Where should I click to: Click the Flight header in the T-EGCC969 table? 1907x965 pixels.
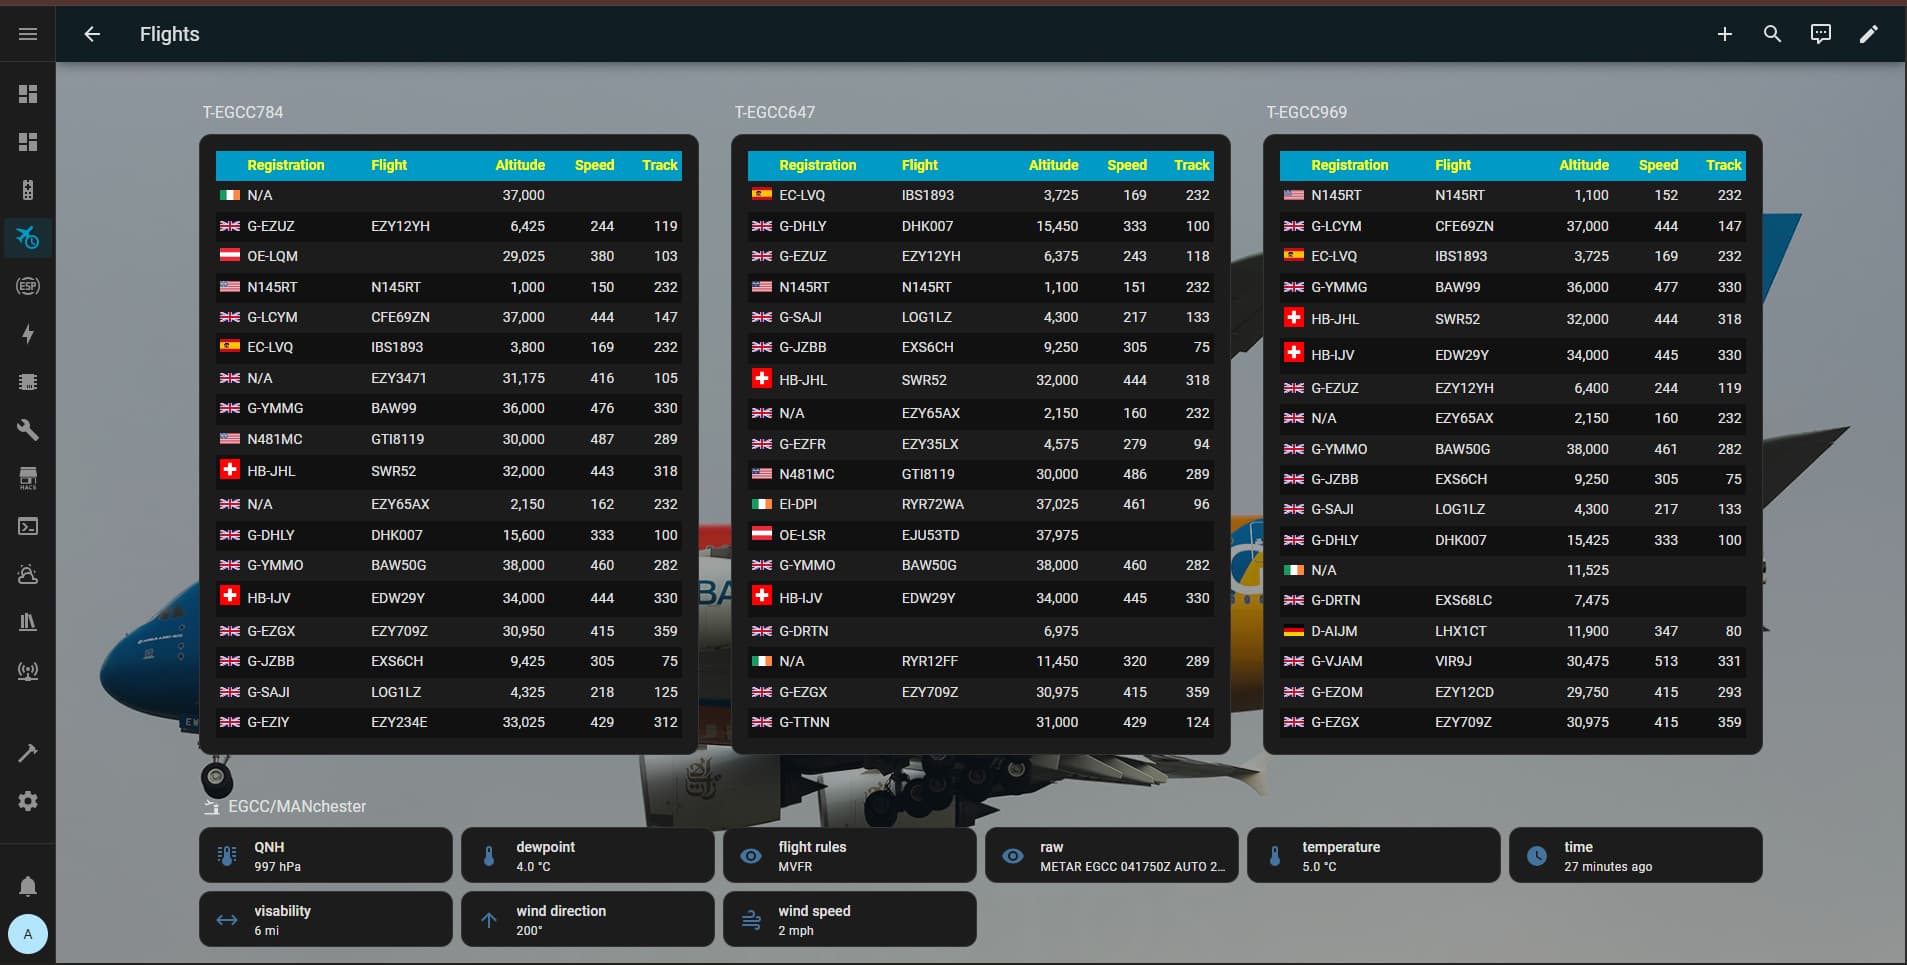[1453, 165]
